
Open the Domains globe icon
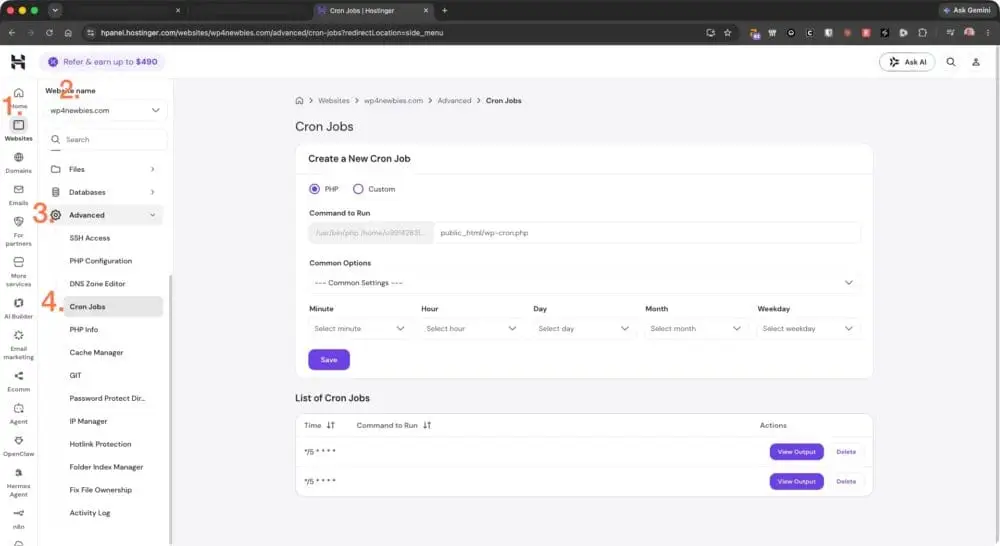pyautogui.click(x=18, y=158)
